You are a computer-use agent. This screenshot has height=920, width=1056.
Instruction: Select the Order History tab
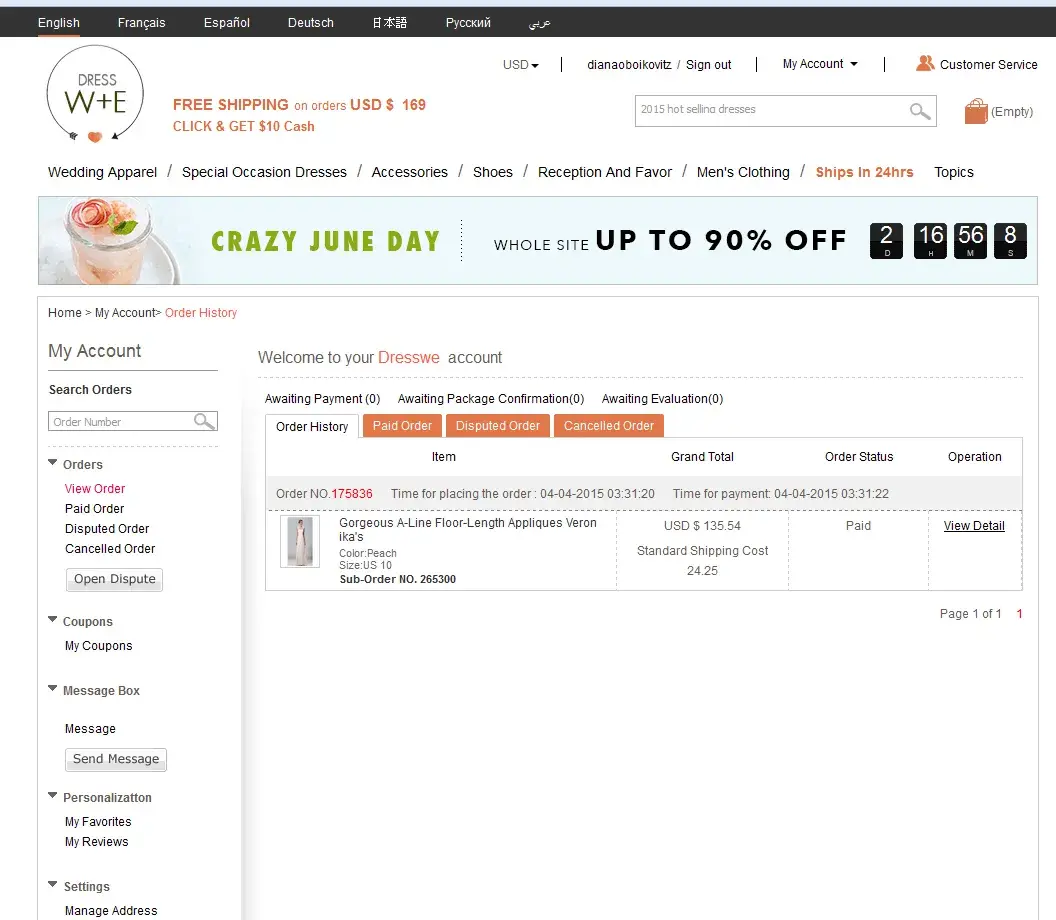312,426
